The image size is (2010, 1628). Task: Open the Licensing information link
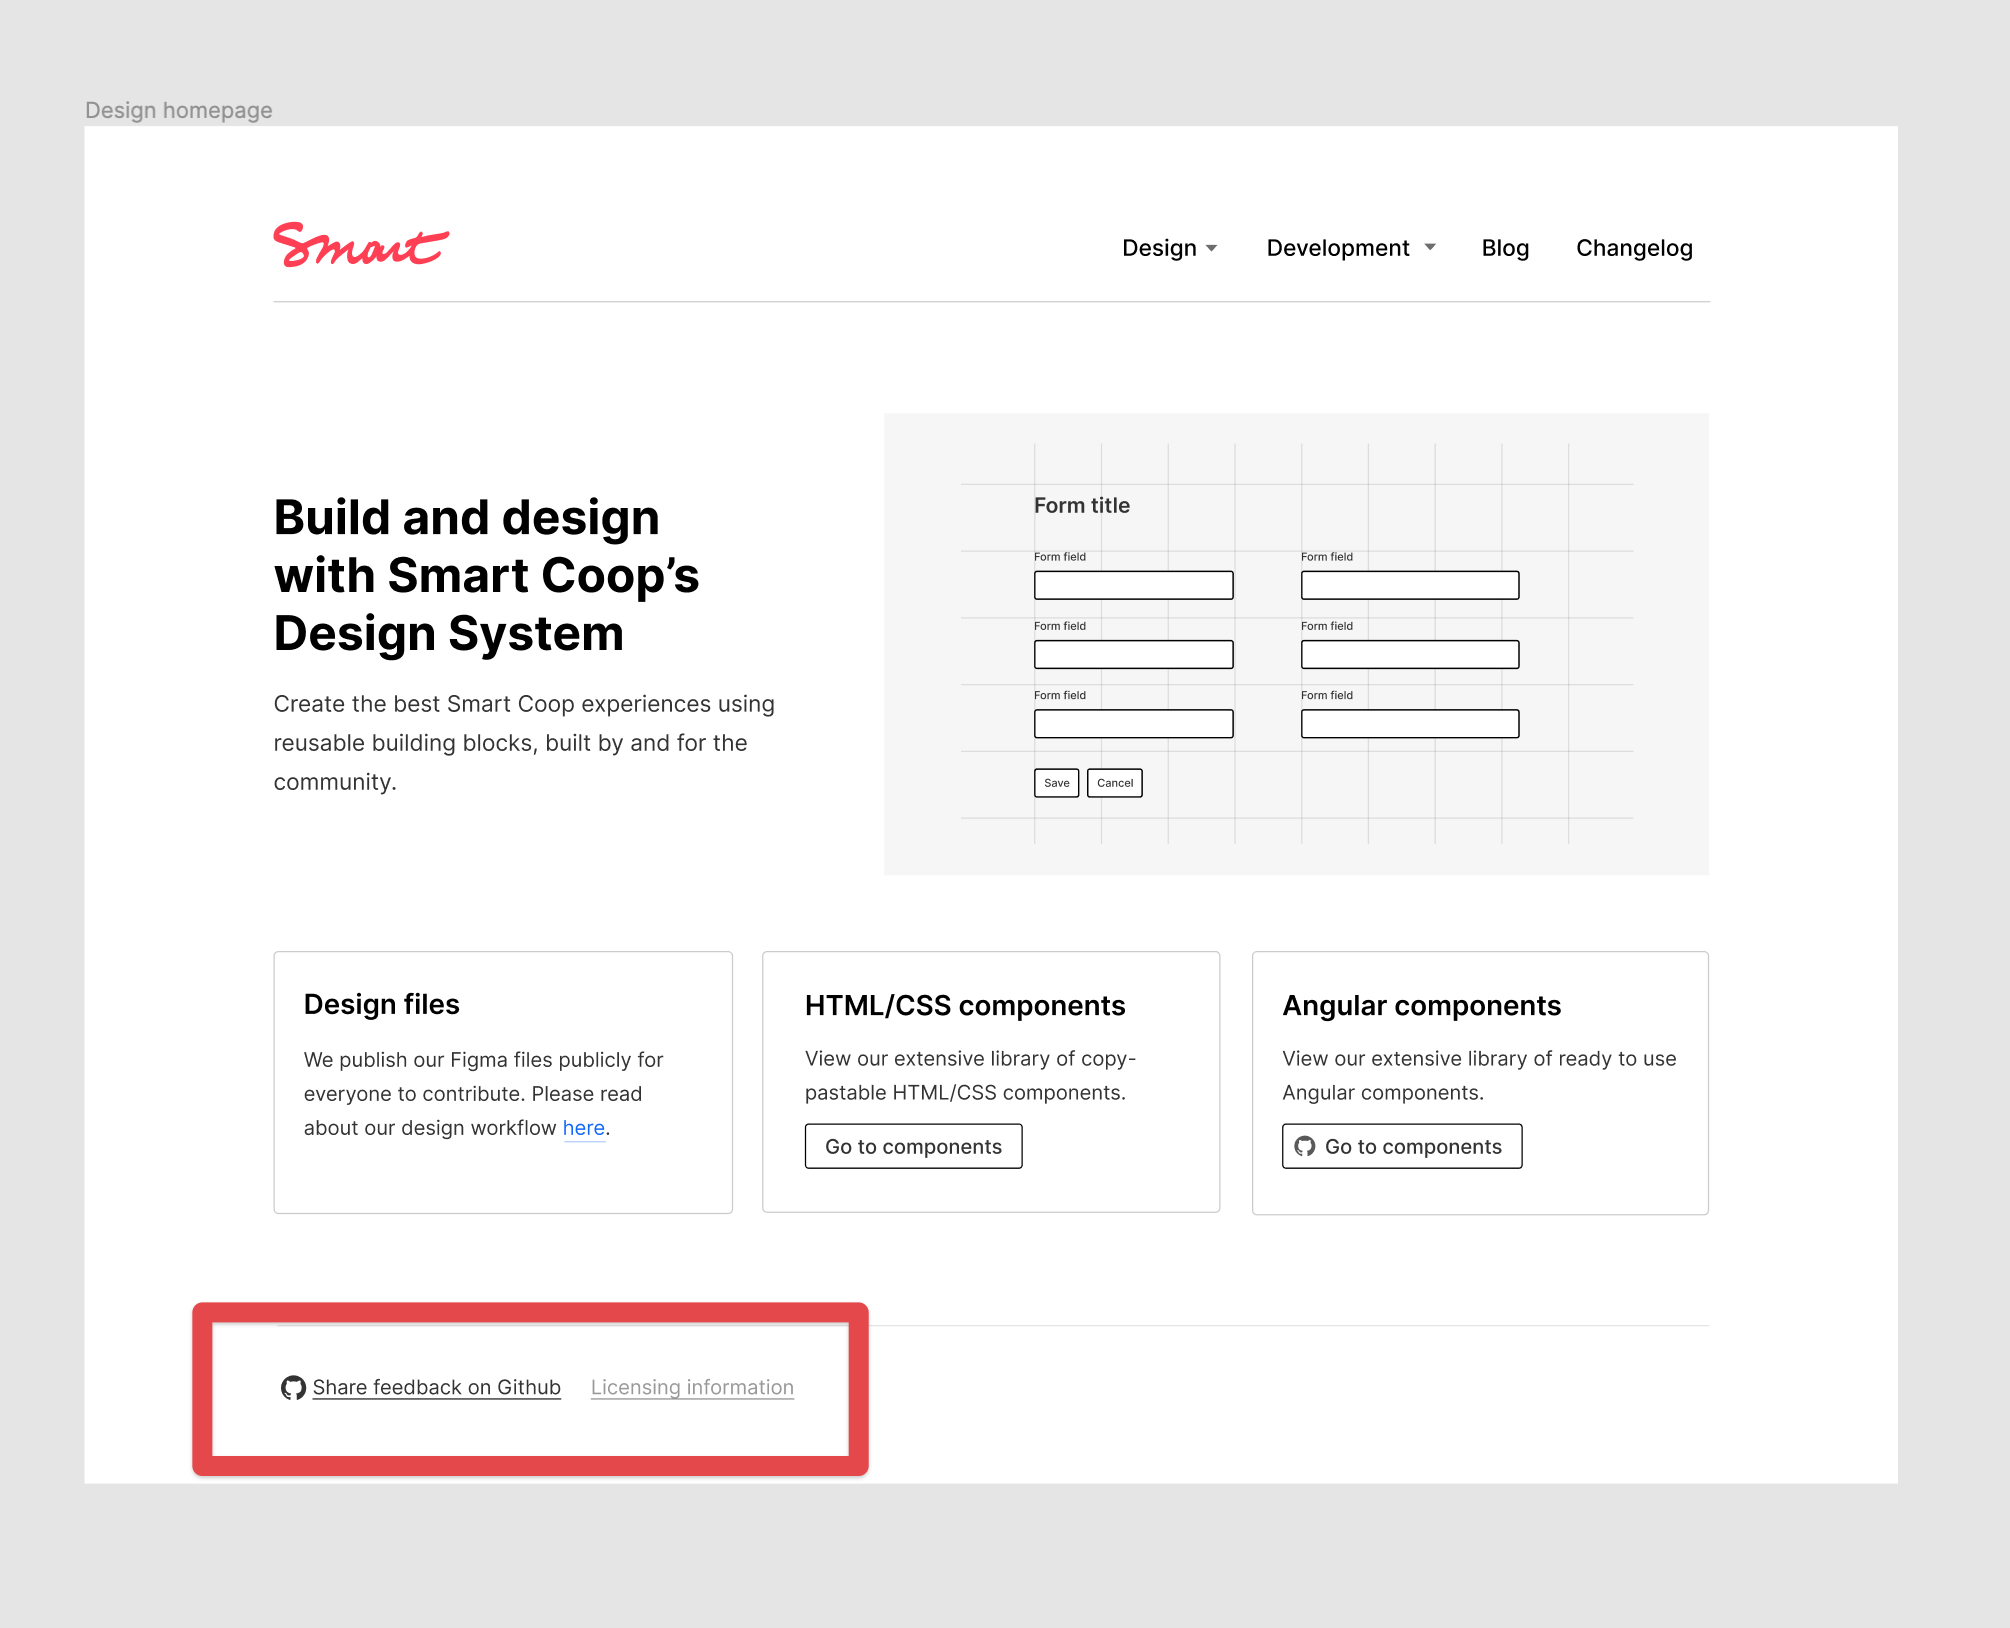point(692,1388)
